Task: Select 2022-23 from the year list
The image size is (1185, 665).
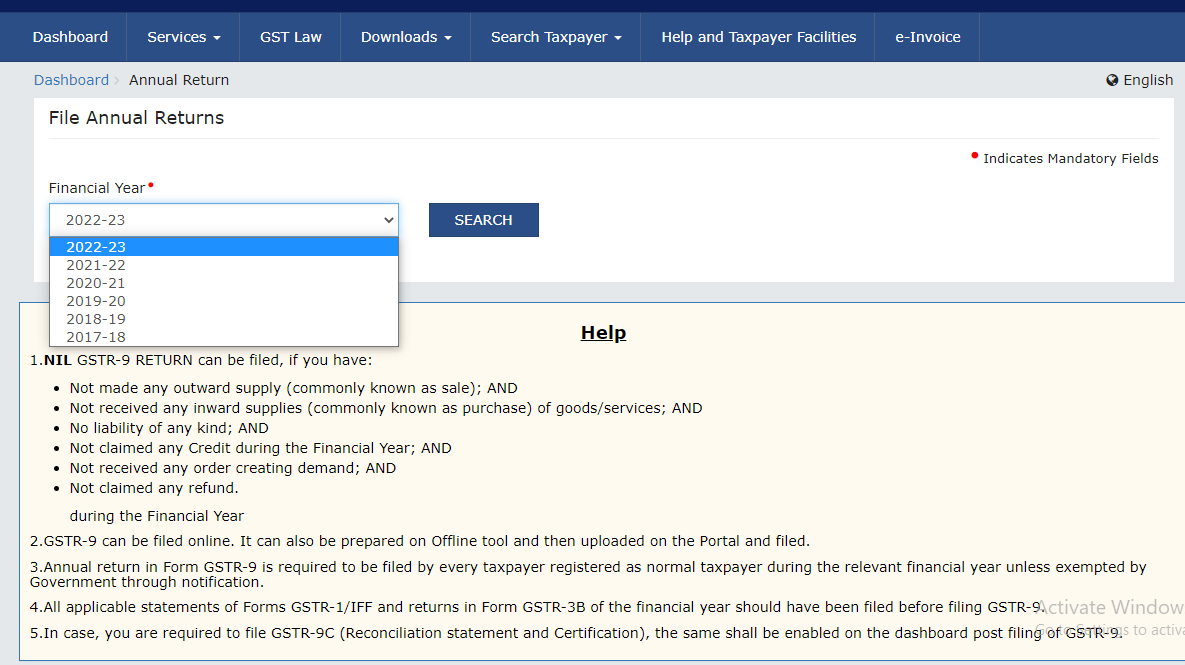Action: point(96,247)
